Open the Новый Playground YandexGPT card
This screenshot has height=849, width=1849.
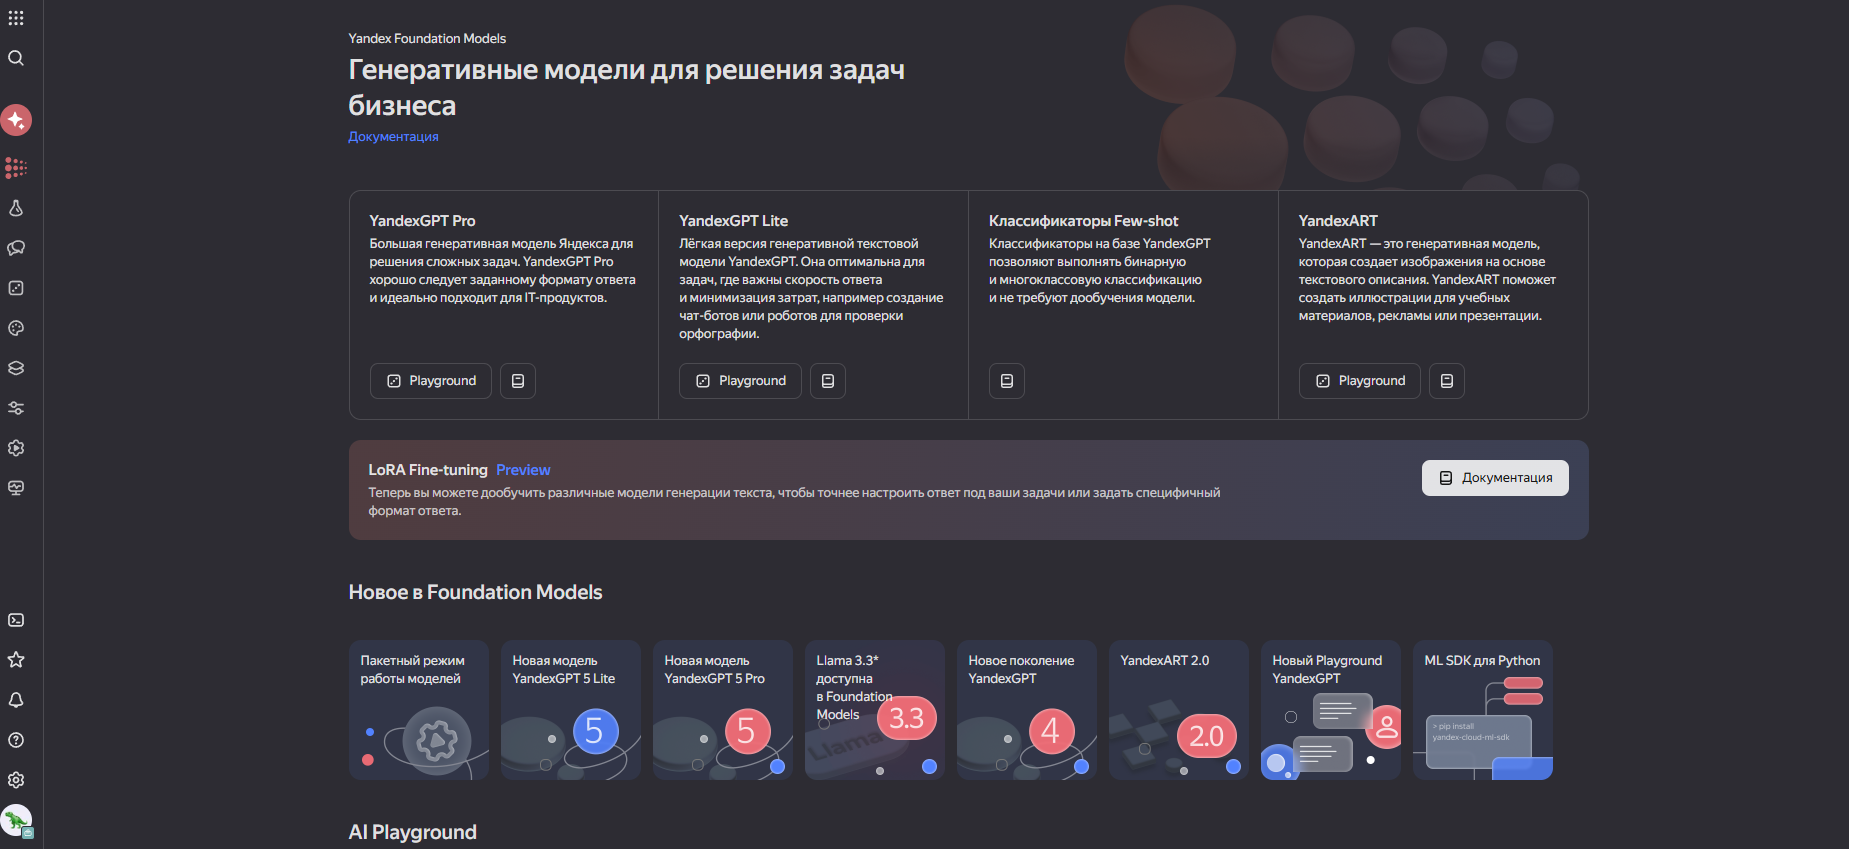1331,710
